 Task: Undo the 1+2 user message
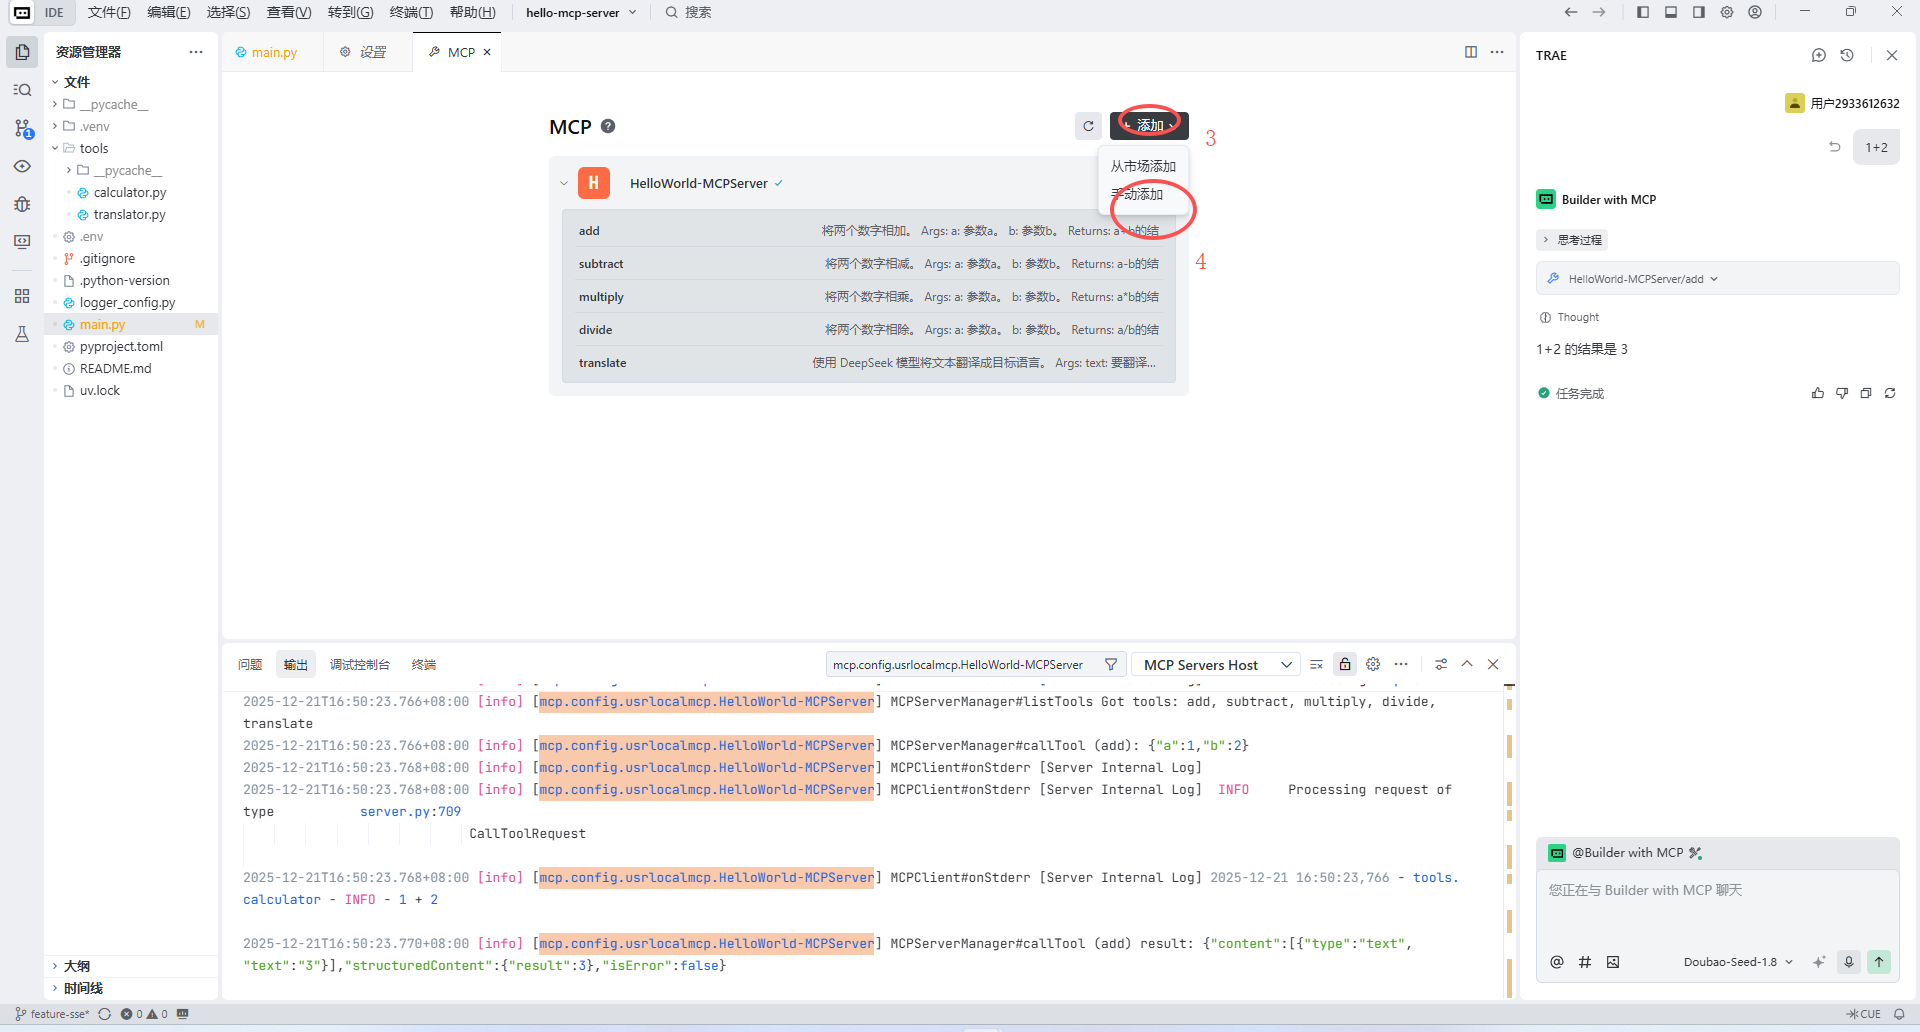click(1835, 147)
